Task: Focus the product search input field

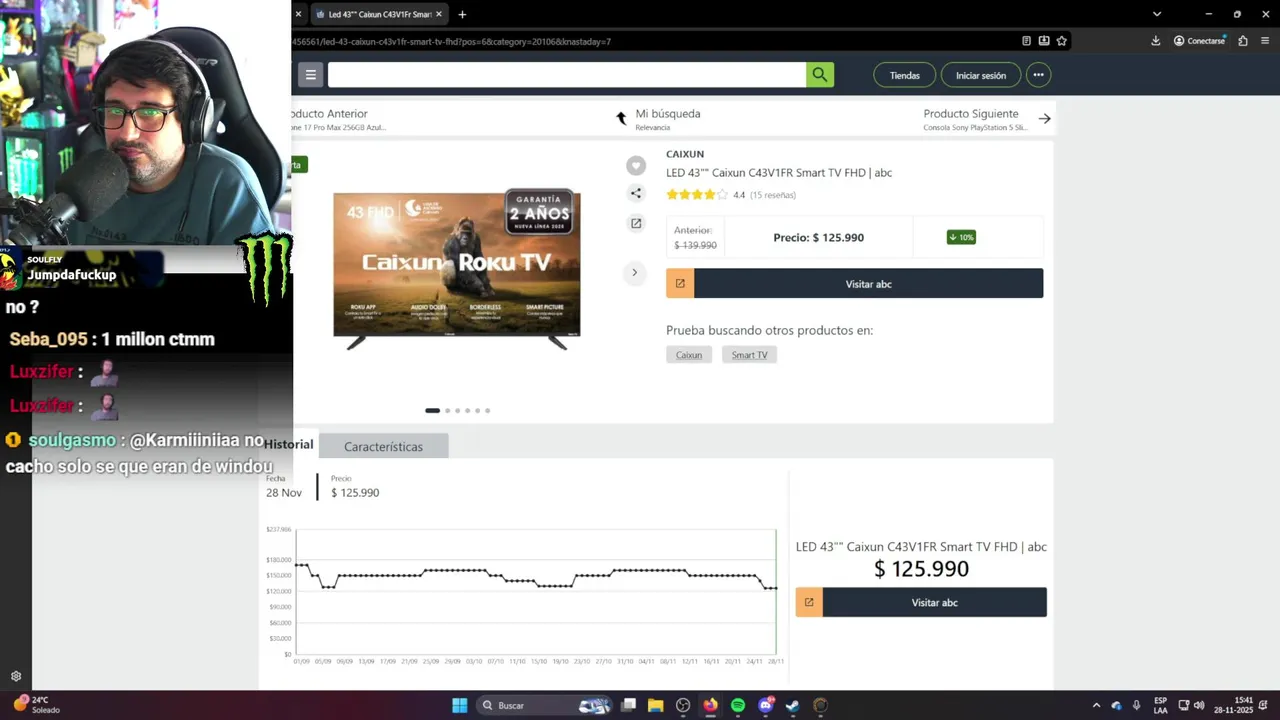Action: click(567, 75)
